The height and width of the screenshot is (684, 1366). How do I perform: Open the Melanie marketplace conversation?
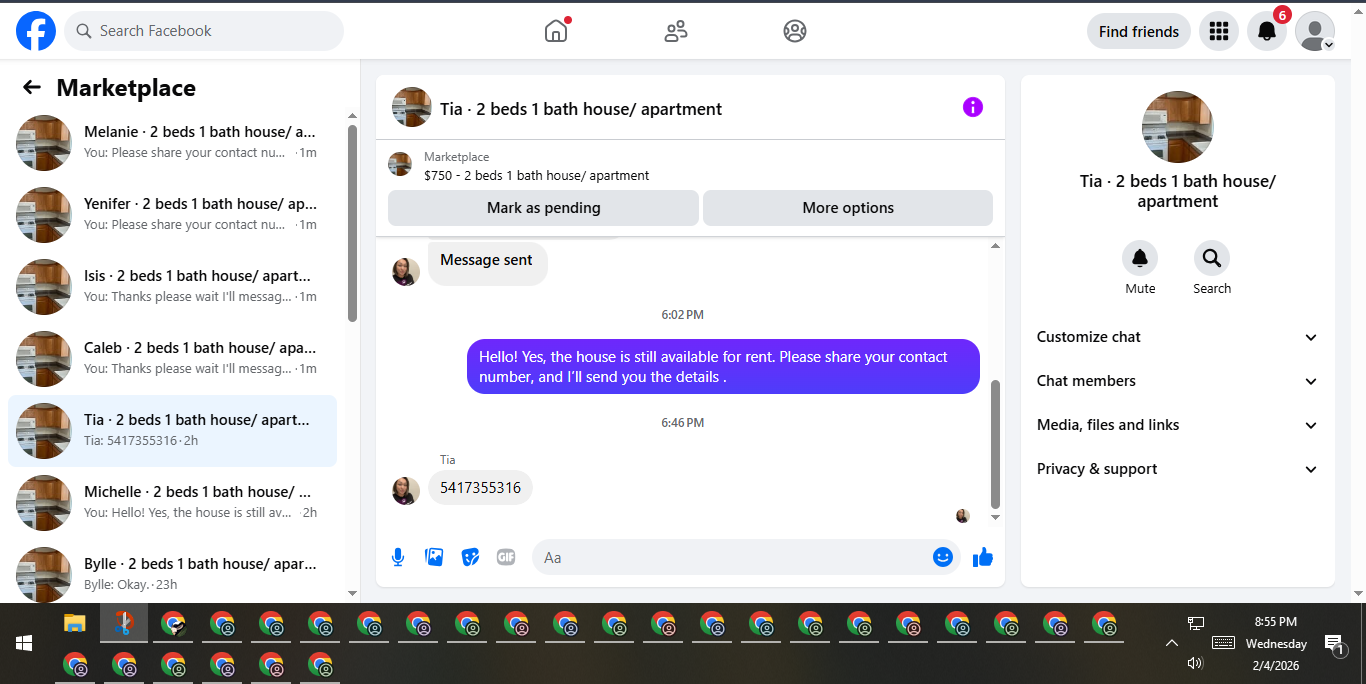pyautogui.click(x=172, y=143)
